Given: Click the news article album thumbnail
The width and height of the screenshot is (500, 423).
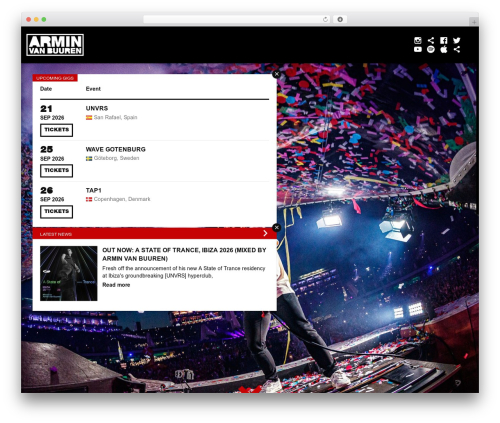Looking at the screenshot, I should click(x=69, y=273).
